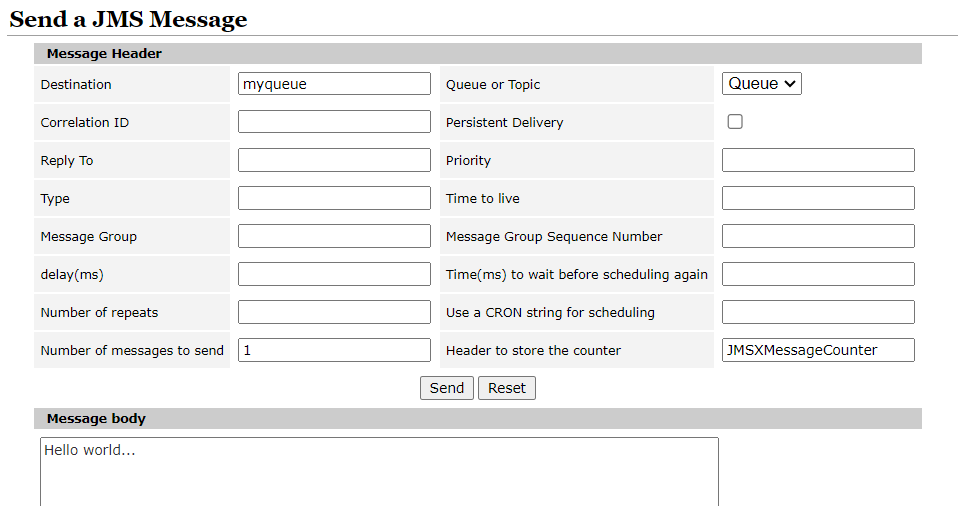Select the delay(ms) input field

click(334, 274)
